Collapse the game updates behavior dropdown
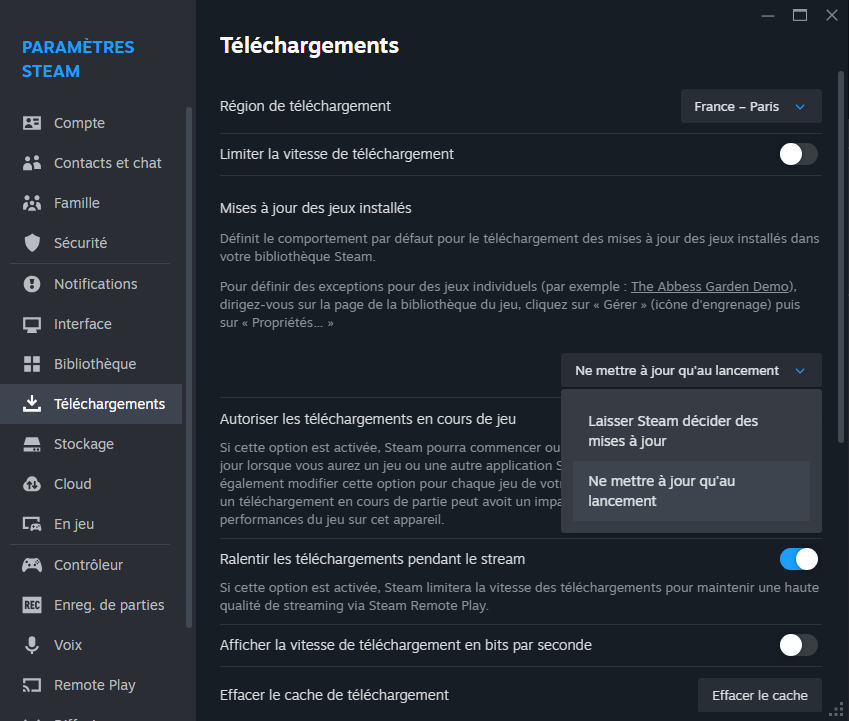The width and height of the screenshot is (849, 721). 691,371
